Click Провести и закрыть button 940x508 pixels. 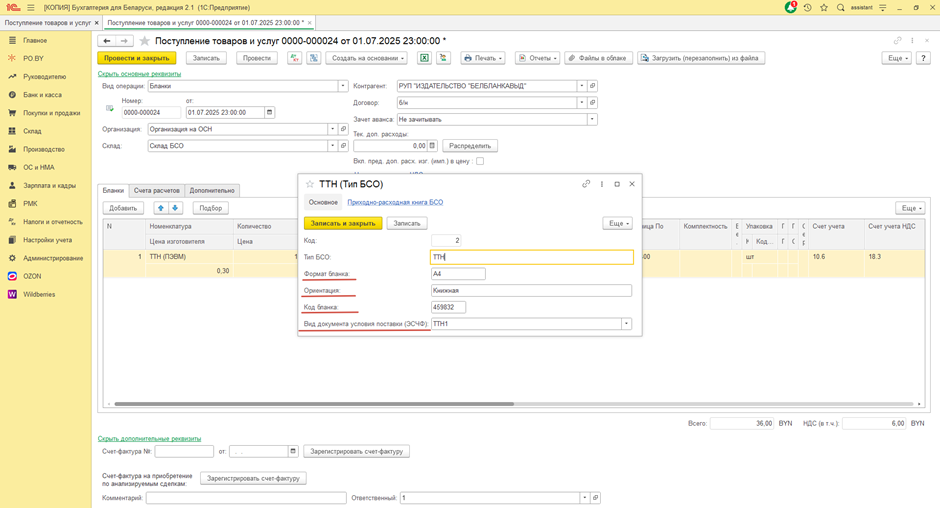click(x=137, y=58)
